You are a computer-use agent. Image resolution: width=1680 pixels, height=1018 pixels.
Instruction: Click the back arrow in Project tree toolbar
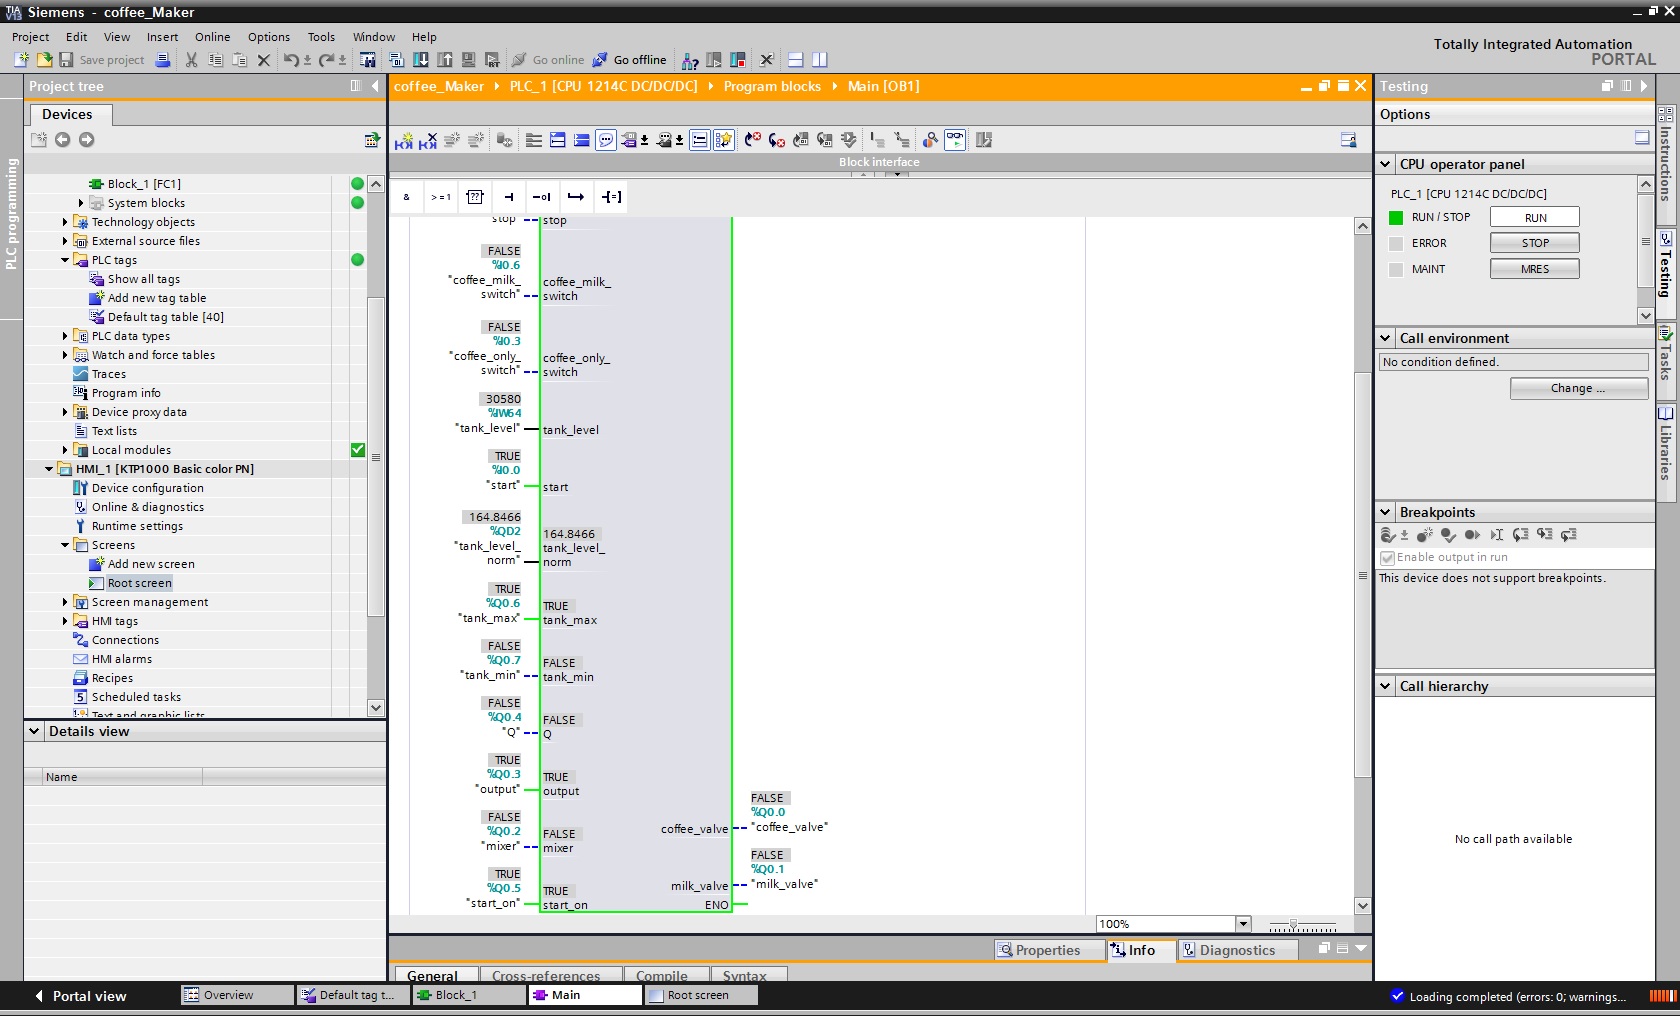point(63,140)
